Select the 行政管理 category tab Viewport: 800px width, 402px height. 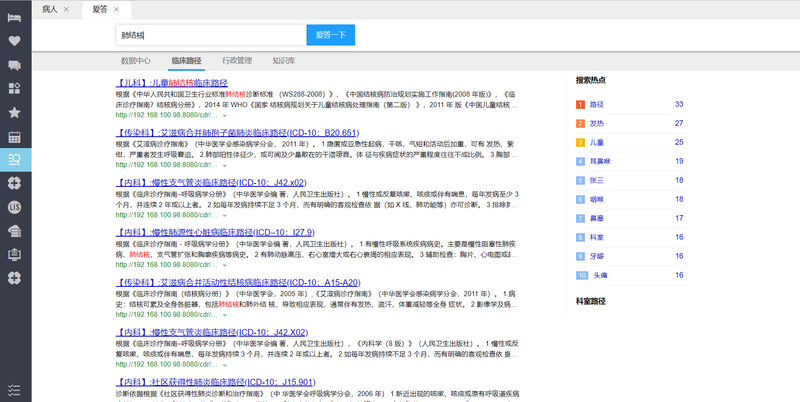(x=237, y=60)
